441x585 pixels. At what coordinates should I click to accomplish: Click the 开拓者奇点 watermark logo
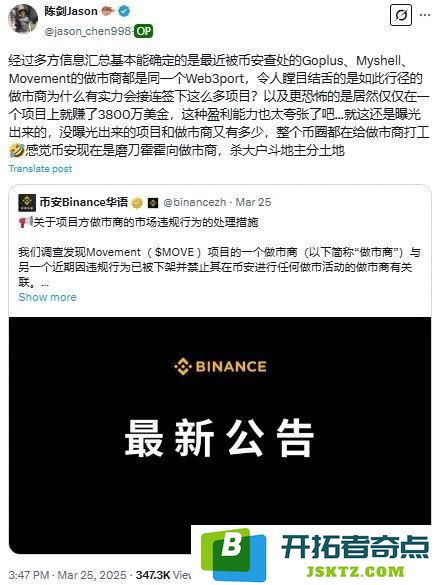pyautogui.click(x=316, y=555)
